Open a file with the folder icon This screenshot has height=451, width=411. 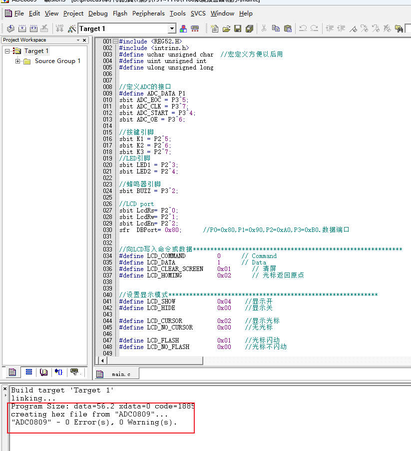(x=226, y=29)
